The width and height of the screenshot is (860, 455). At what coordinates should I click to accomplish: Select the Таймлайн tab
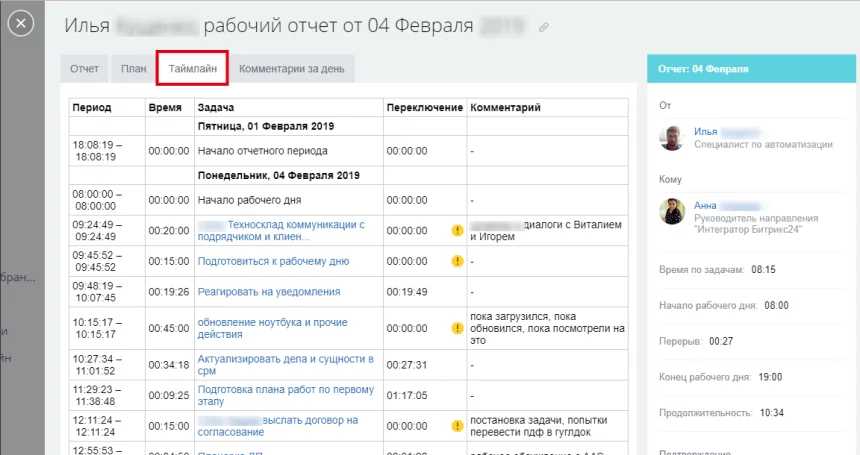click(193, 69)
